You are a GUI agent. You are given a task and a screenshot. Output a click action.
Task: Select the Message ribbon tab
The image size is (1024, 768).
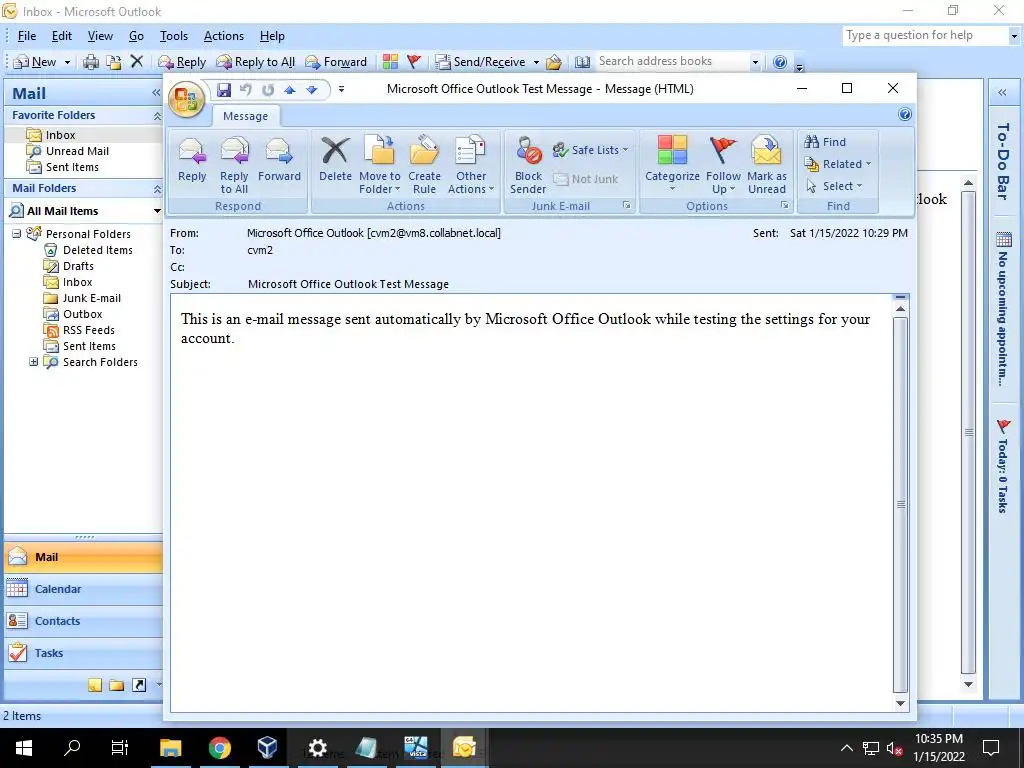click(x=246, y=116)
